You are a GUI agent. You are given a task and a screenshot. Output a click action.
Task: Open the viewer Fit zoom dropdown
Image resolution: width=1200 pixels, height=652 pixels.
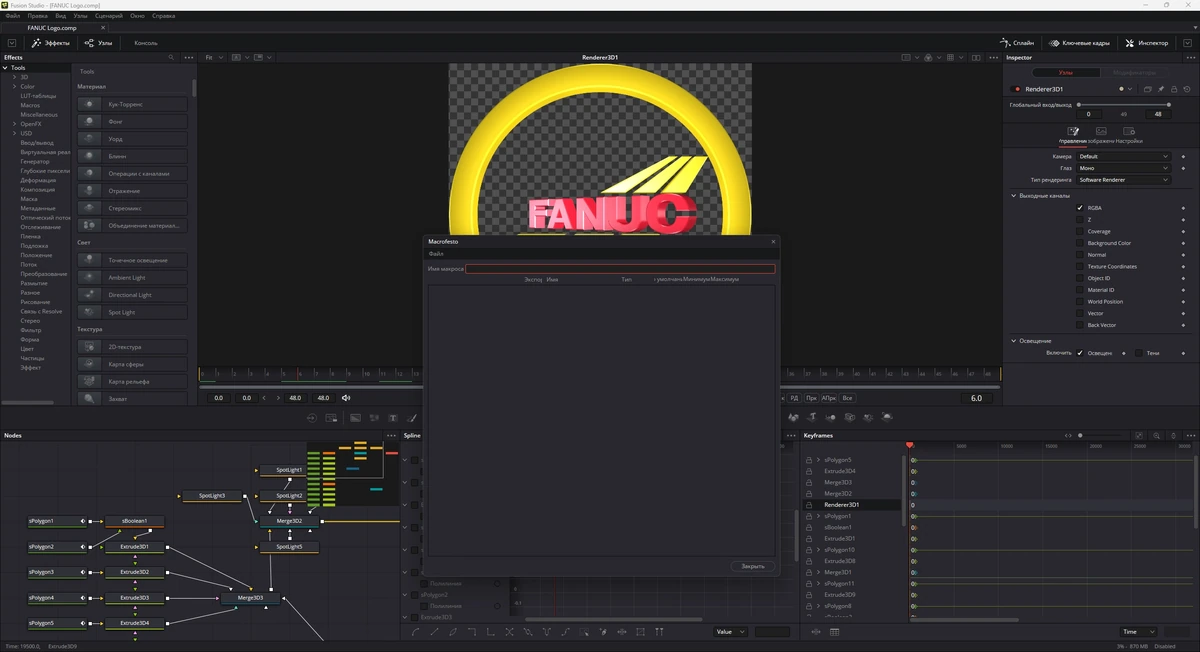(x=214, y=58)
